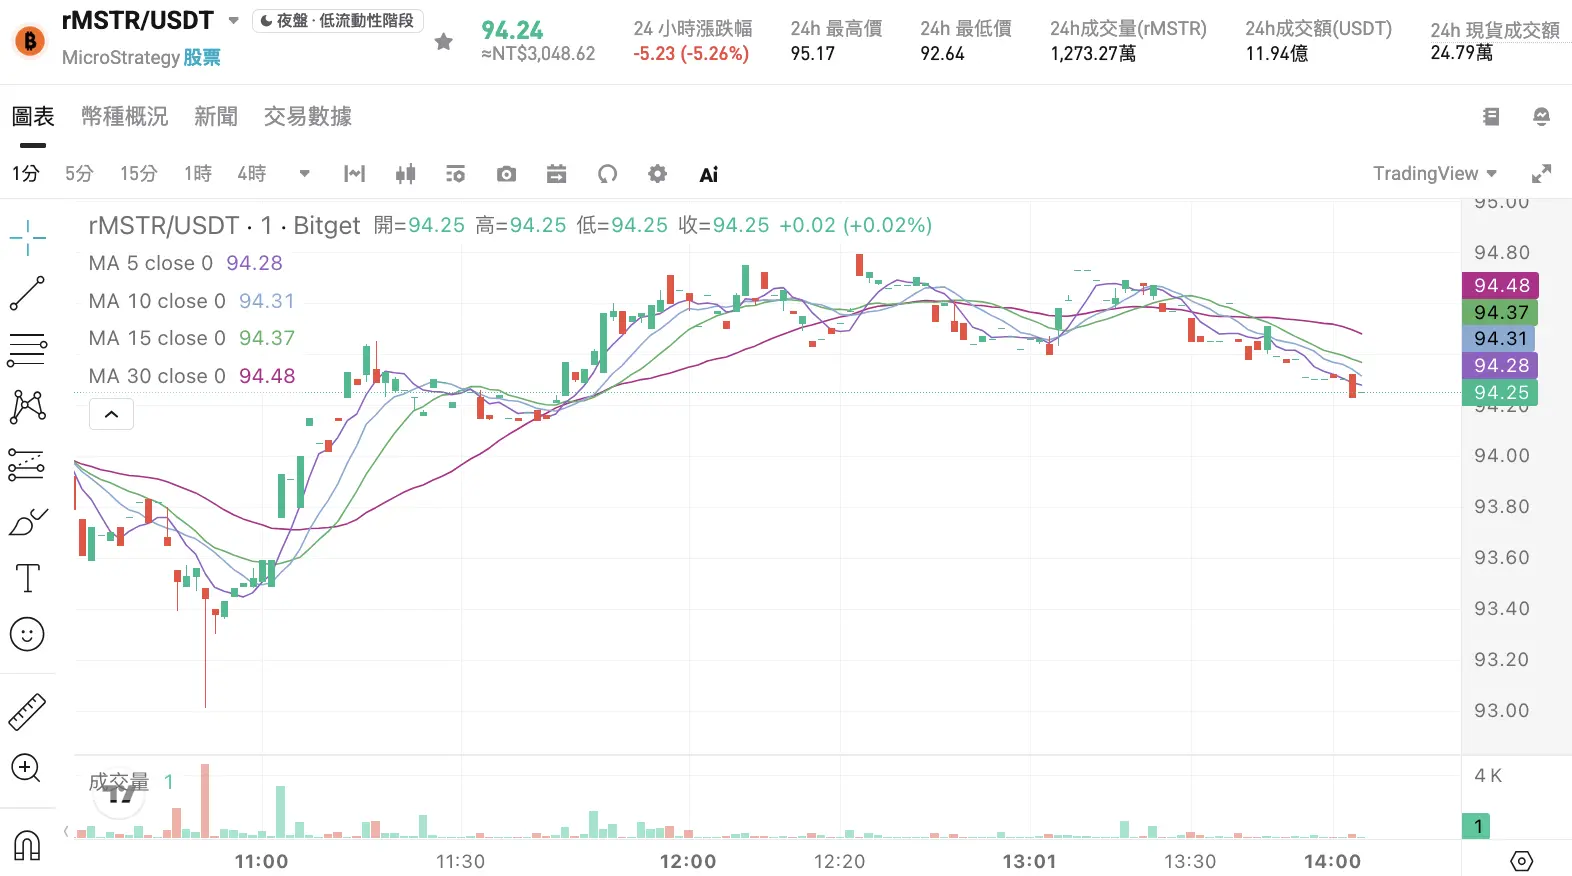Select the crosshair cursor tool
The height and width of the screenshot is (876, 1572).
click(x=27, y=237)
